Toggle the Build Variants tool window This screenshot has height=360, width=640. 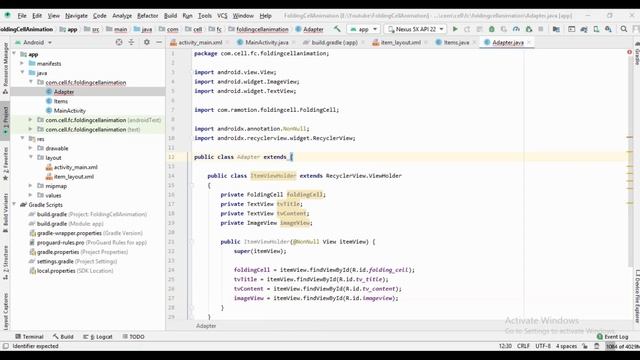coord(5,213)
